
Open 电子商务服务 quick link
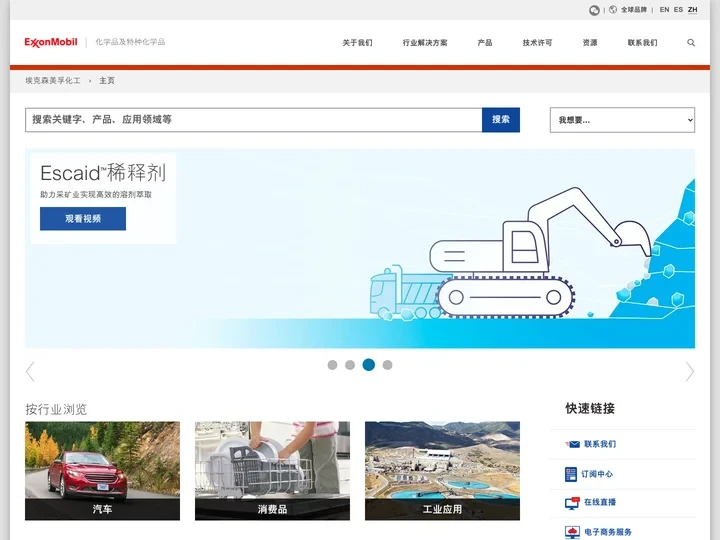click(608, 532)
